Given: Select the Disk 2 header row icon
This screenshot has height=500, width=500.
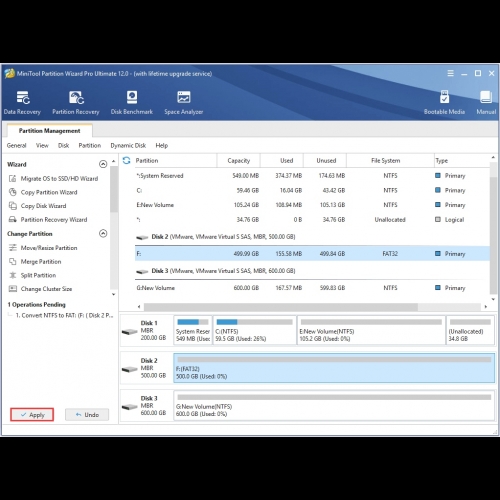Looking at the screenshot, I should click(142, 237).
